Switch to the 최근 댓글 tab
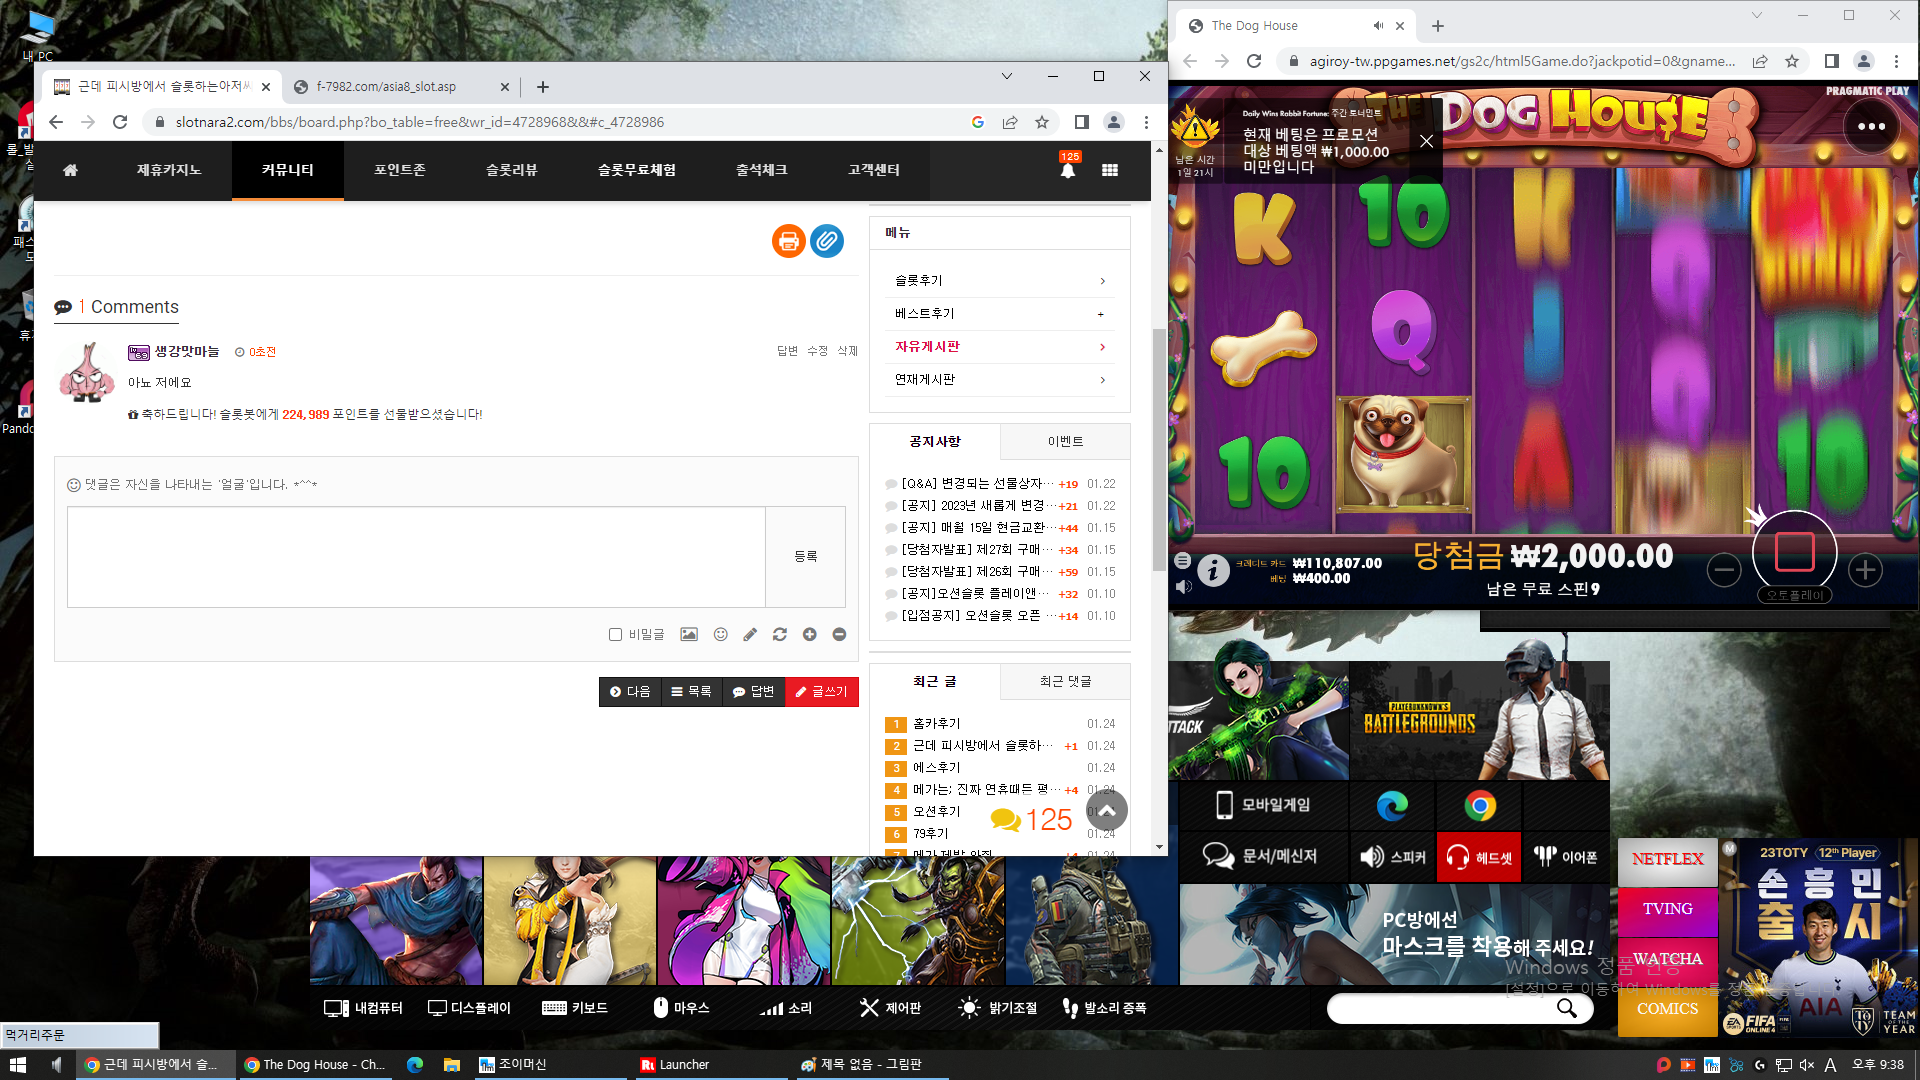1920x1080 pixels. point(1065,682)
